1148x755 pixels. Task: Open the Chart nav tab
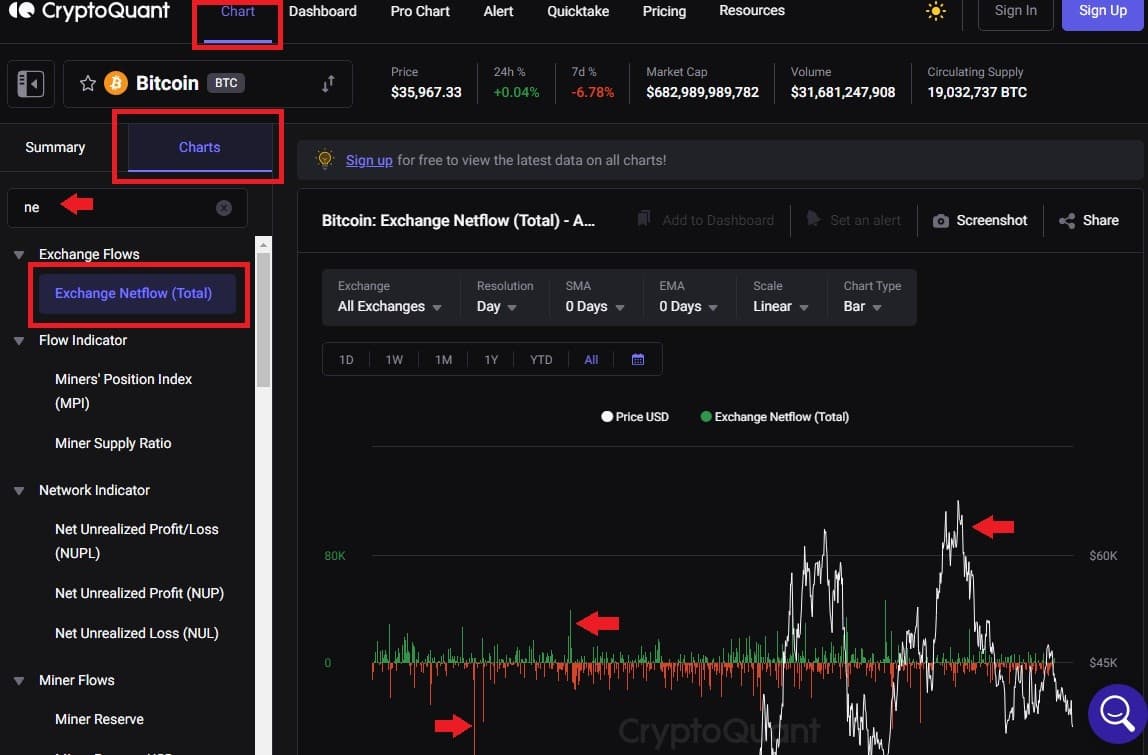(x=238, y=12)
